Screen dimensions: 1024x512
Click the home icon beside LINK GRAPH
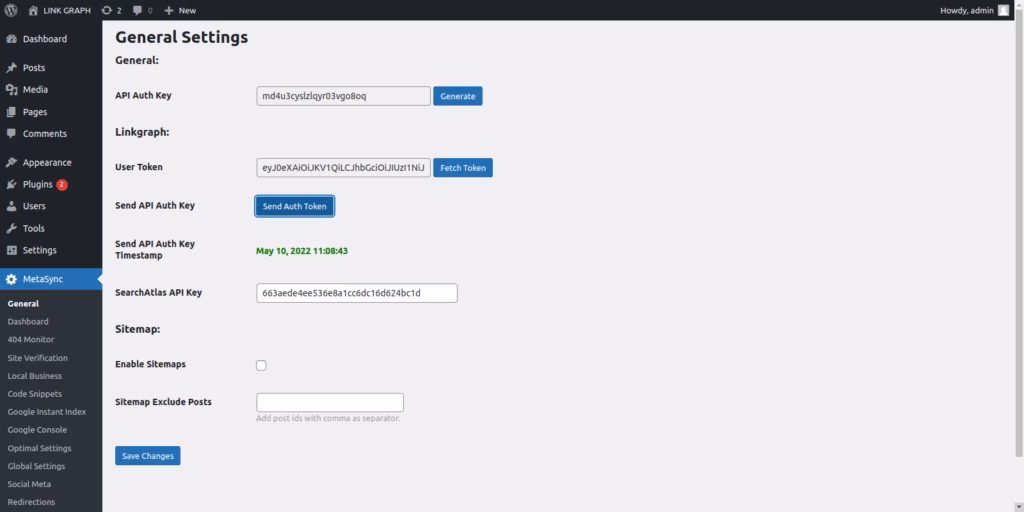[x=34, y=10]
